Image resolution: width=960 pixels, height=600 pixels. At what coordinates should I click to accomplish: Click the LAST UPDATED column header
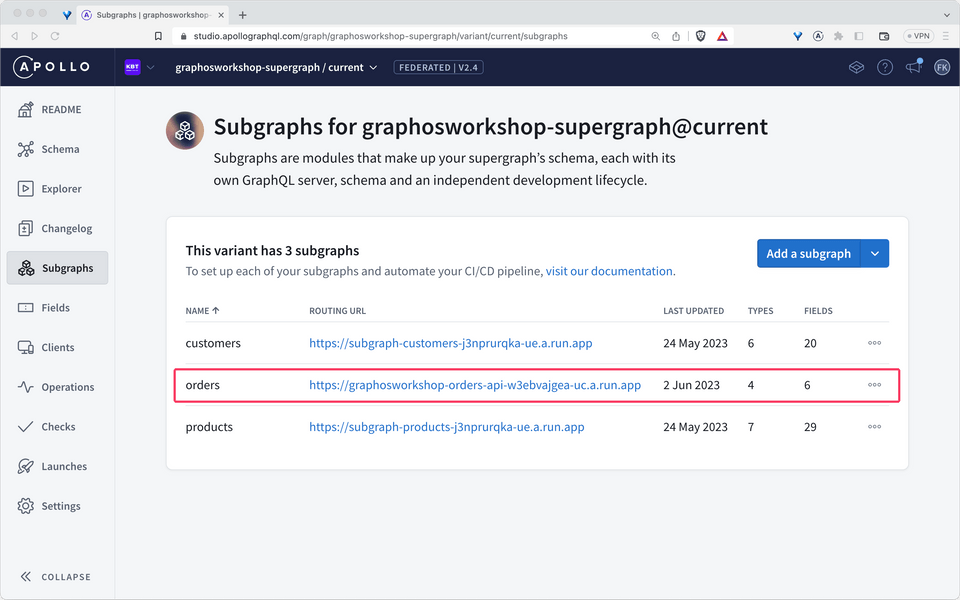click(694, 311)
